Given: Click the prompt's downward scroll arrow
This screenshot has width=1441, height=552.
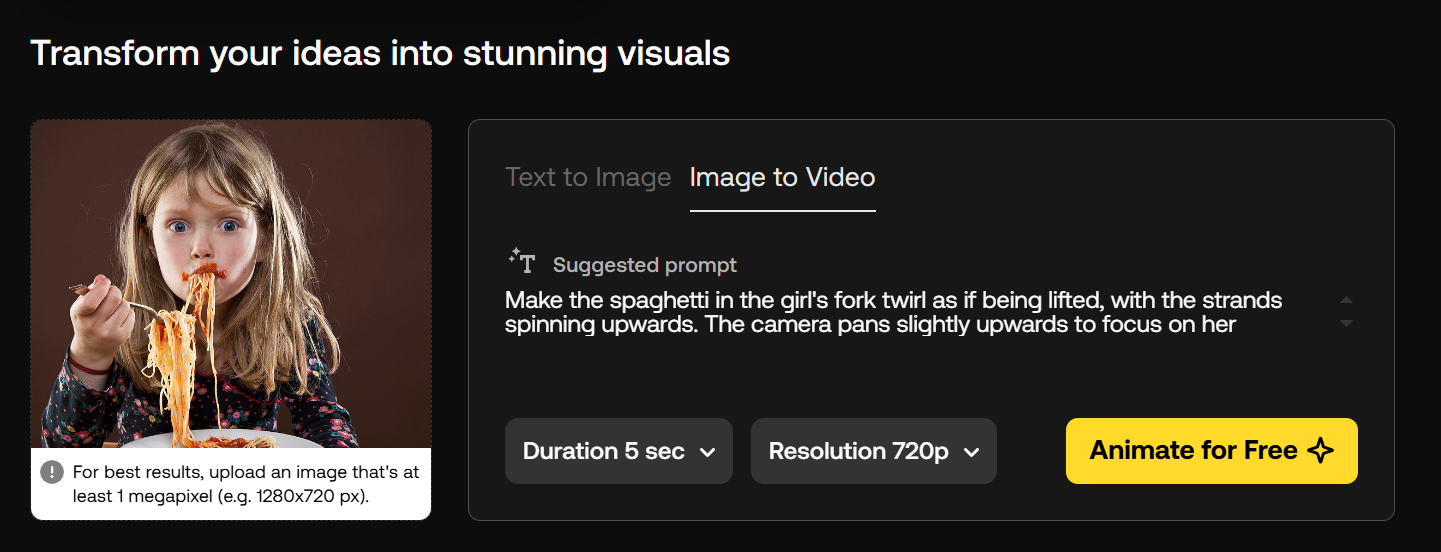Looking at the screenshot, I should [1346, 323].
